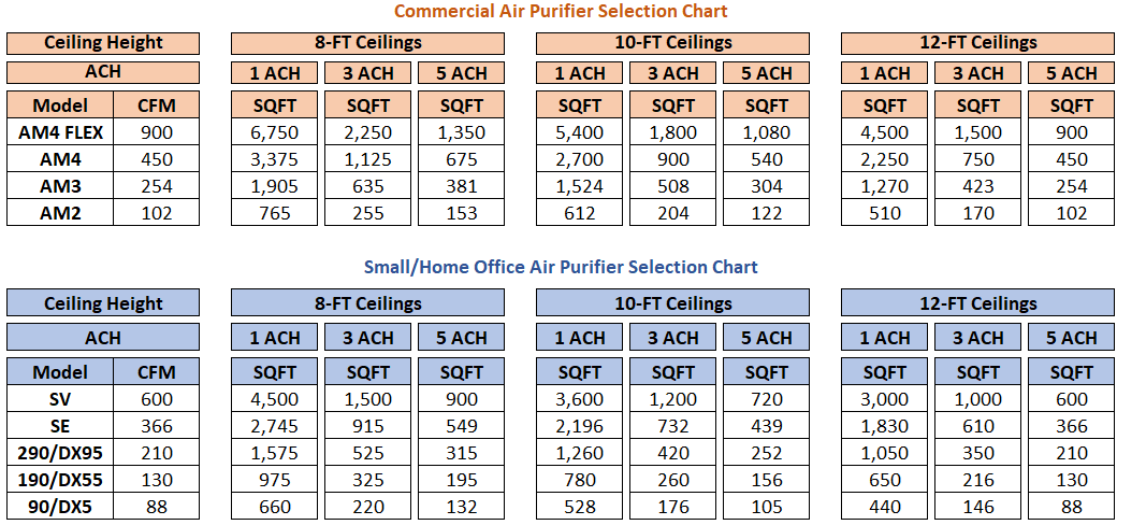Select the 290/DX95 model cell

pyautogui.click(x=60, y=453)
